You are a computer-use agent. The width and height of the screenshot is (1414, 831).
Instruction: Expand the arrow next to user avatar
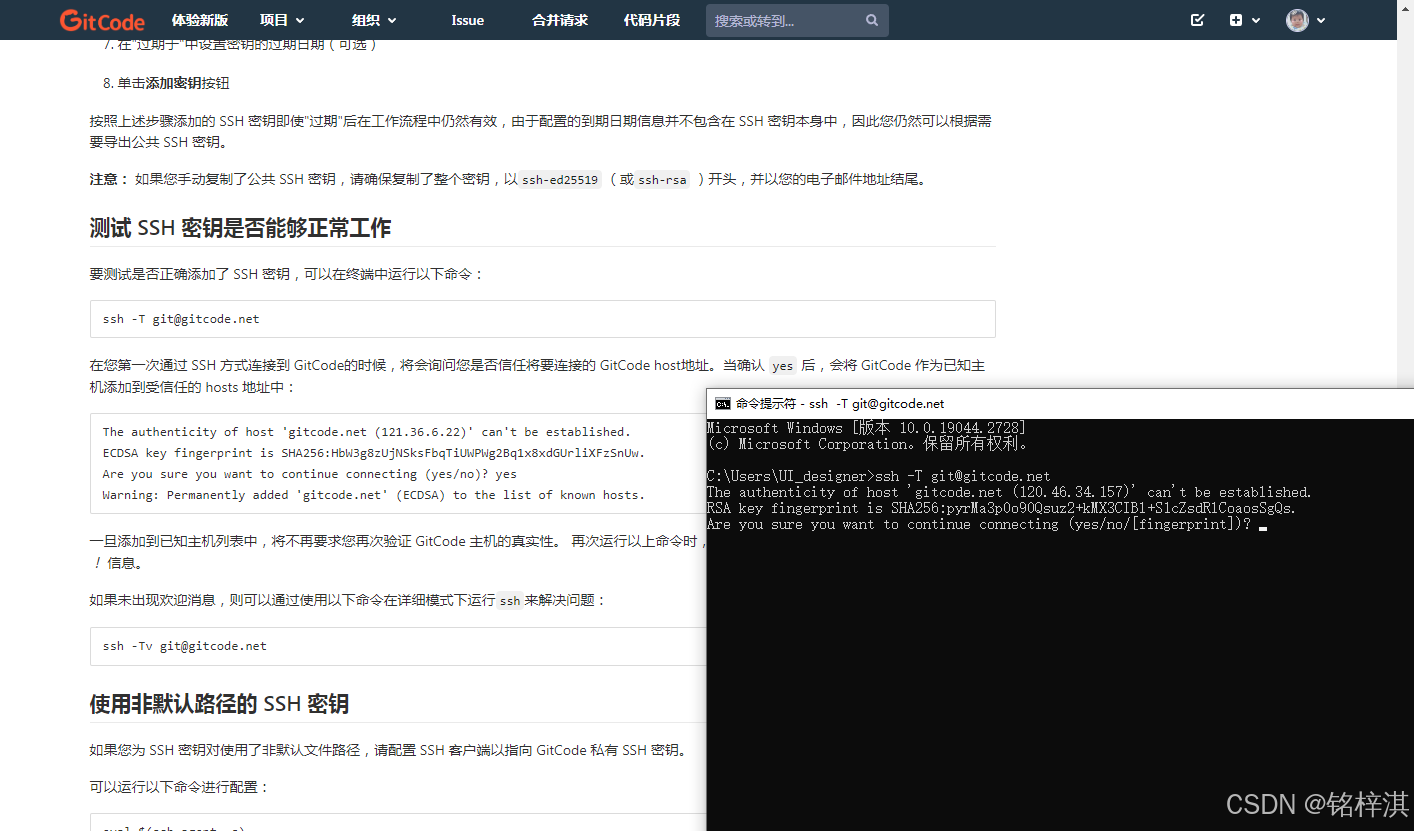(x=1321, y=20)
